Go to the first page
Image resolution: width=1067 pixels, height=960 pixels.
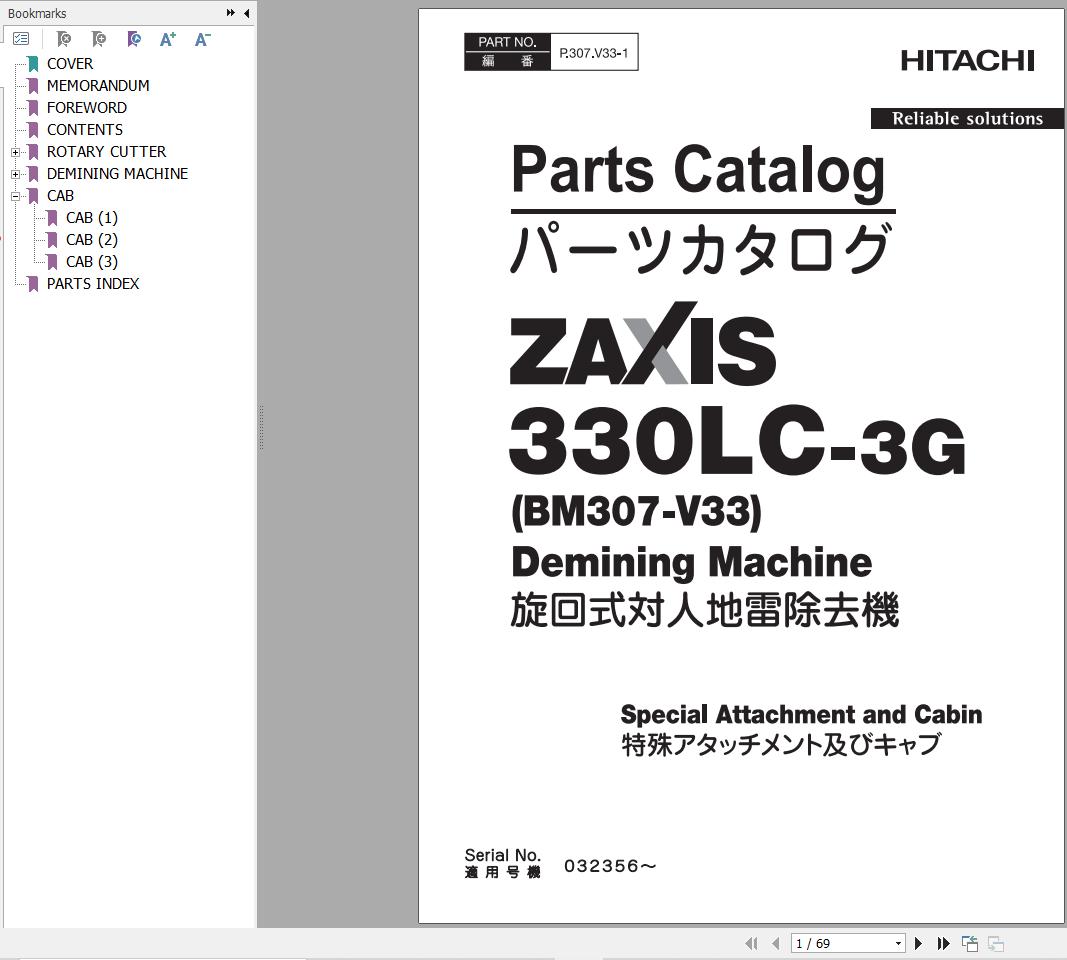click(x=751, y=943)
